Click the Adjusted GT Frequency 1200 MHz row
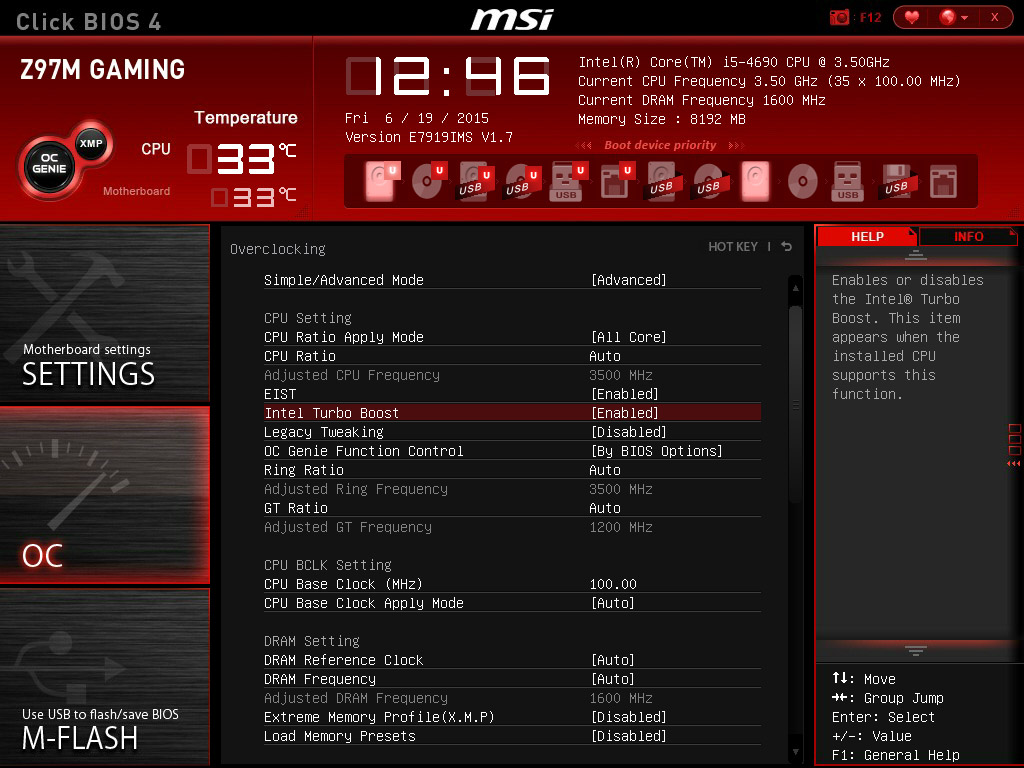The image size is (1024, 768). 512,527
